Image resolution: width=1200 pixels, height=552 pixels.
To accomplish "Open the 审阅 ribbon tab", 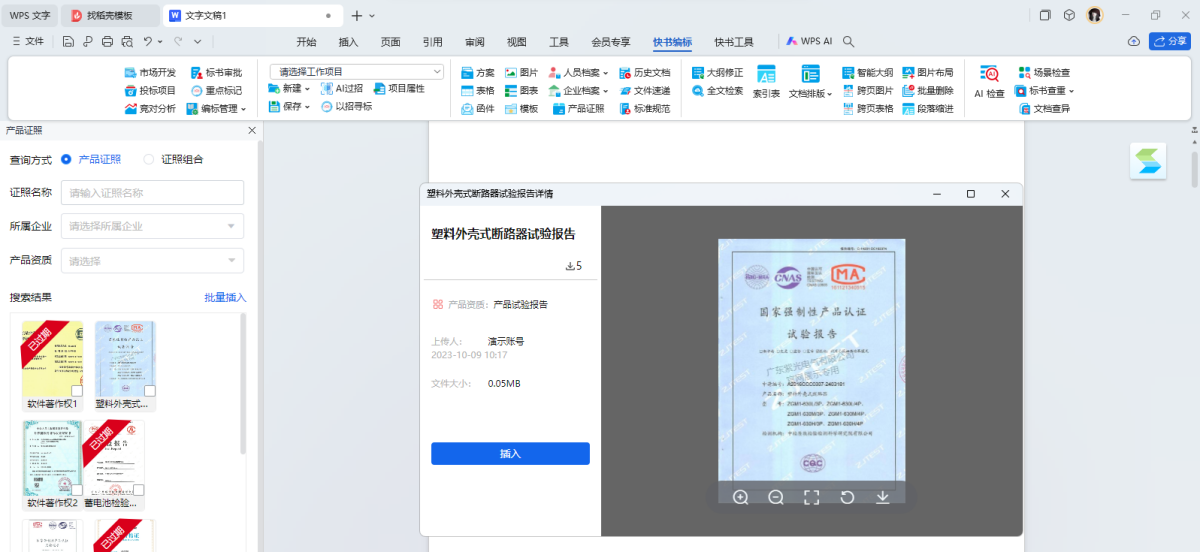I will point(474,42).
